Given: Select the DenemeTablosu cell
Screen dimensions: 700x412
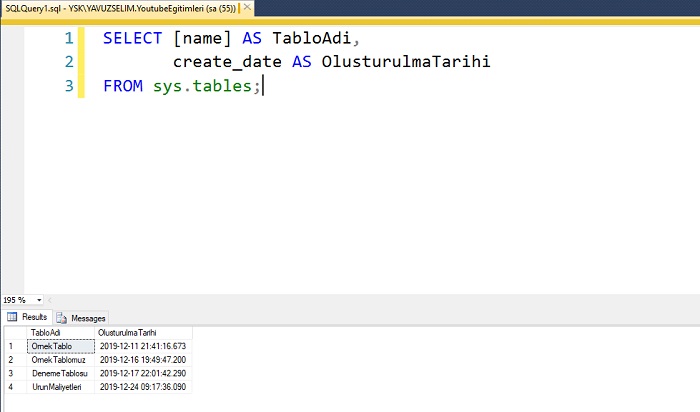Looking at the screenshot, I should (x=61, y=373).
